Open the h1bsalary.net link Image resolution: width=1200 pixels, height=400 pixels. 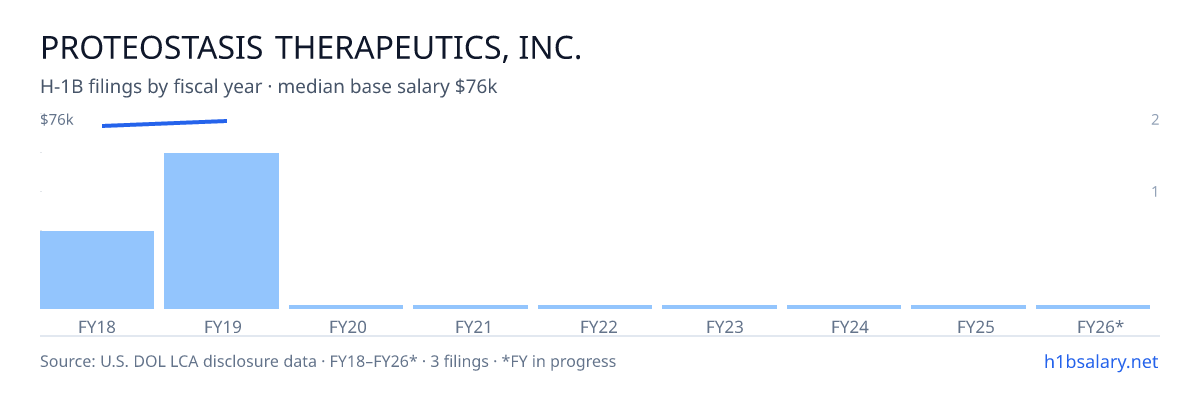tap(1101, 361)
